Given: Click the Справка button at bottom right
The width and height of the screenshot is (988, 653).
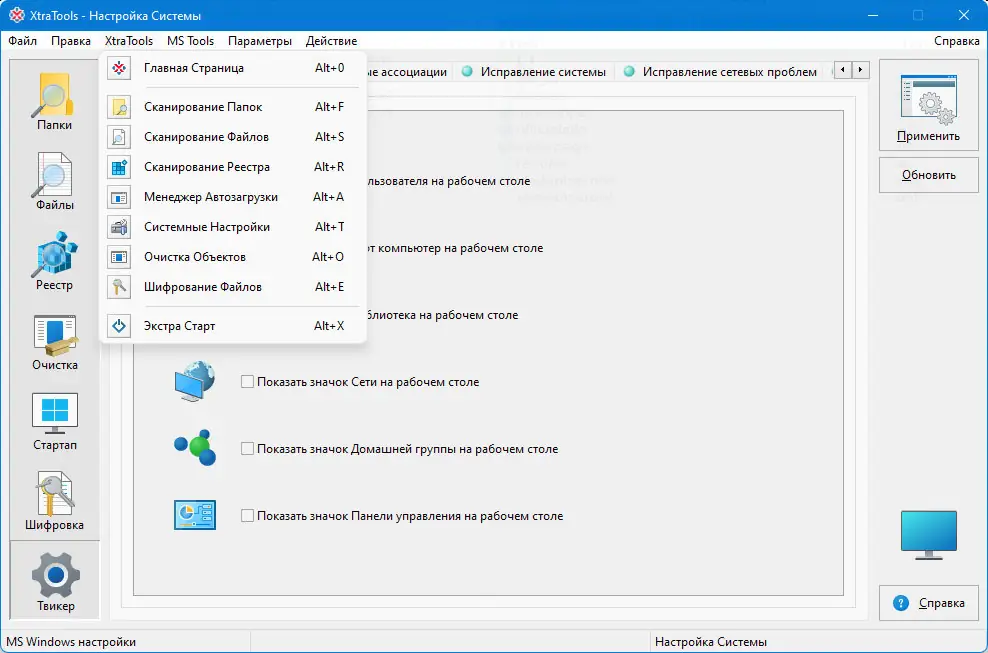Looking at the screenshot, I should (928, 603).
